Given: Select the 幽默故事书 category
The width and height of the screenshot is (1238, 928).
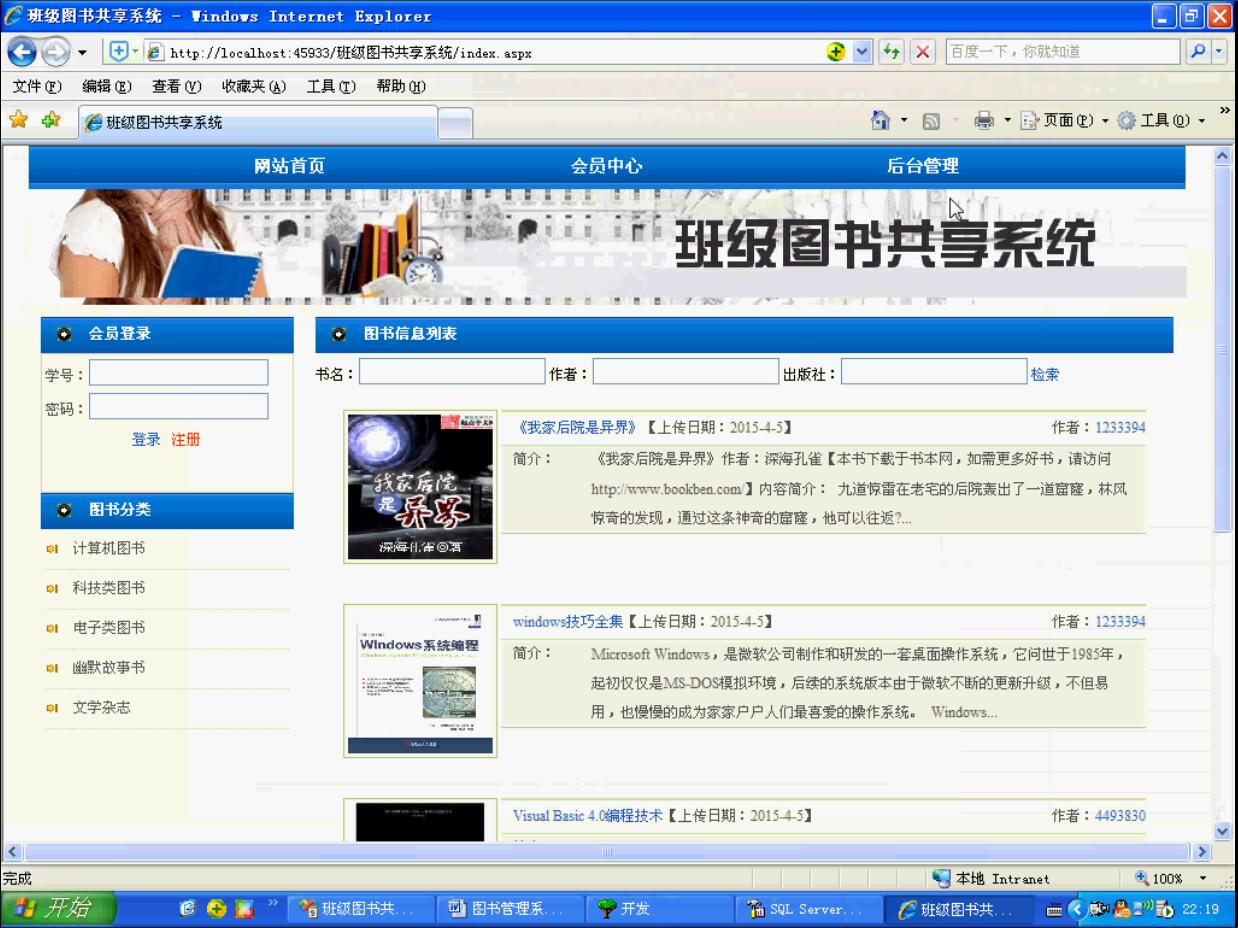Looking at the screenshot, I should point(109,668).
